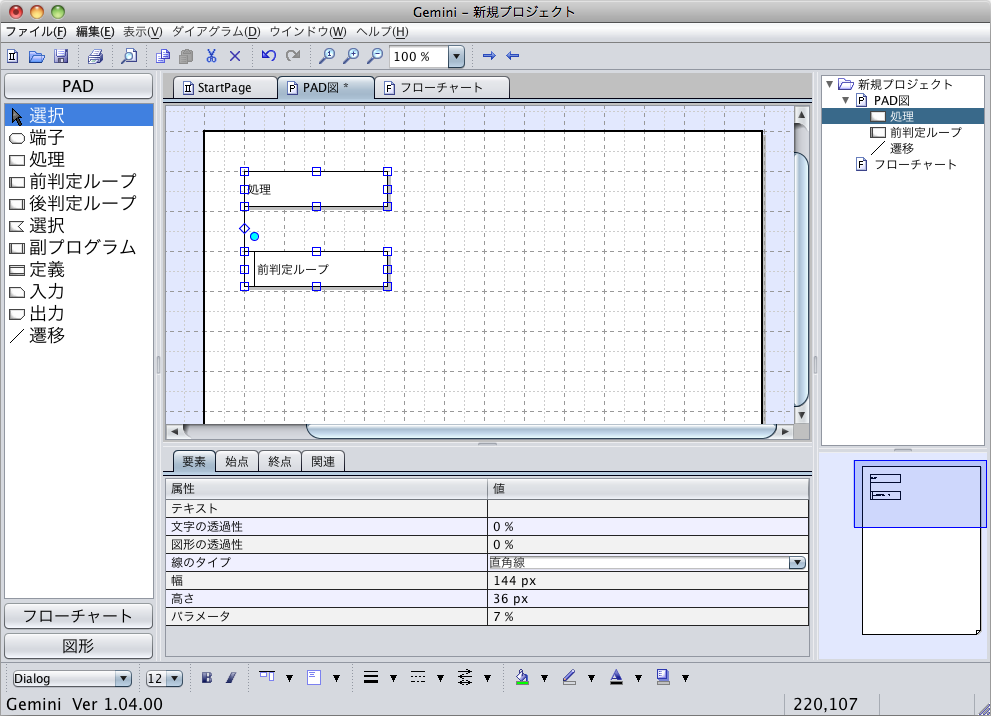Pick the 端子 terminal shape in palette
The width and height of the screenshot is (991, 716).
[79, 138]
